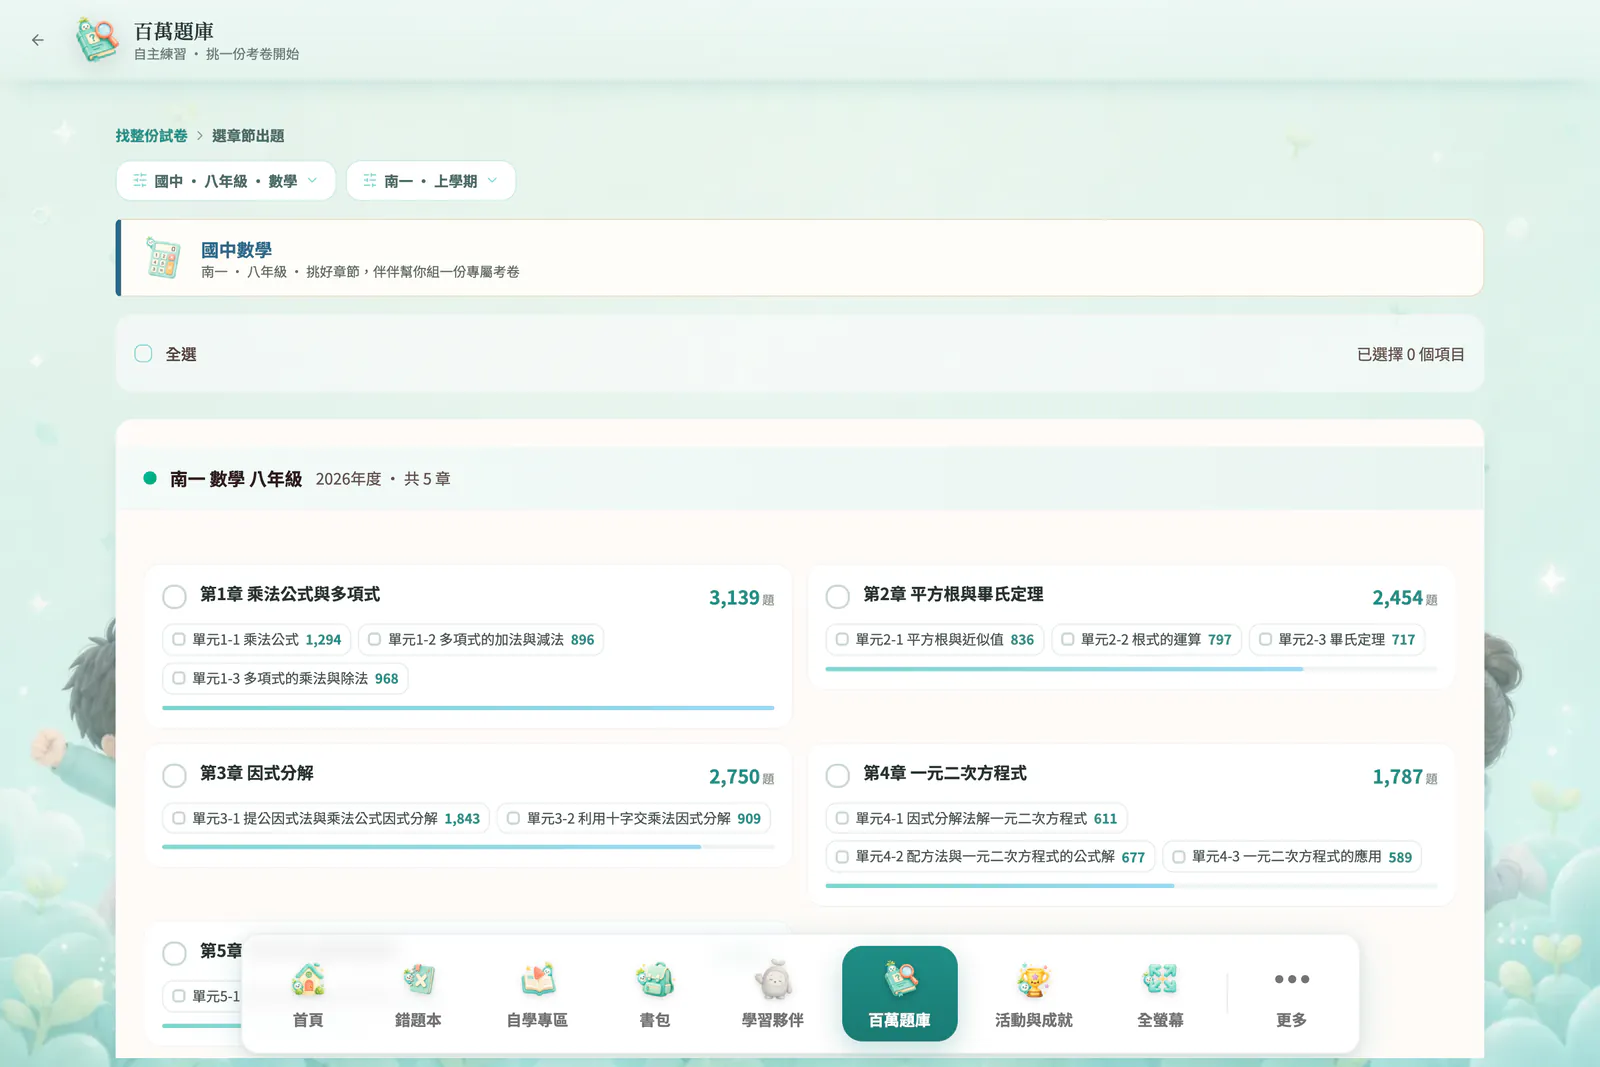Click the 第1章 progress bar
Screen dimensions: 1600x1067
pos(468,708)
